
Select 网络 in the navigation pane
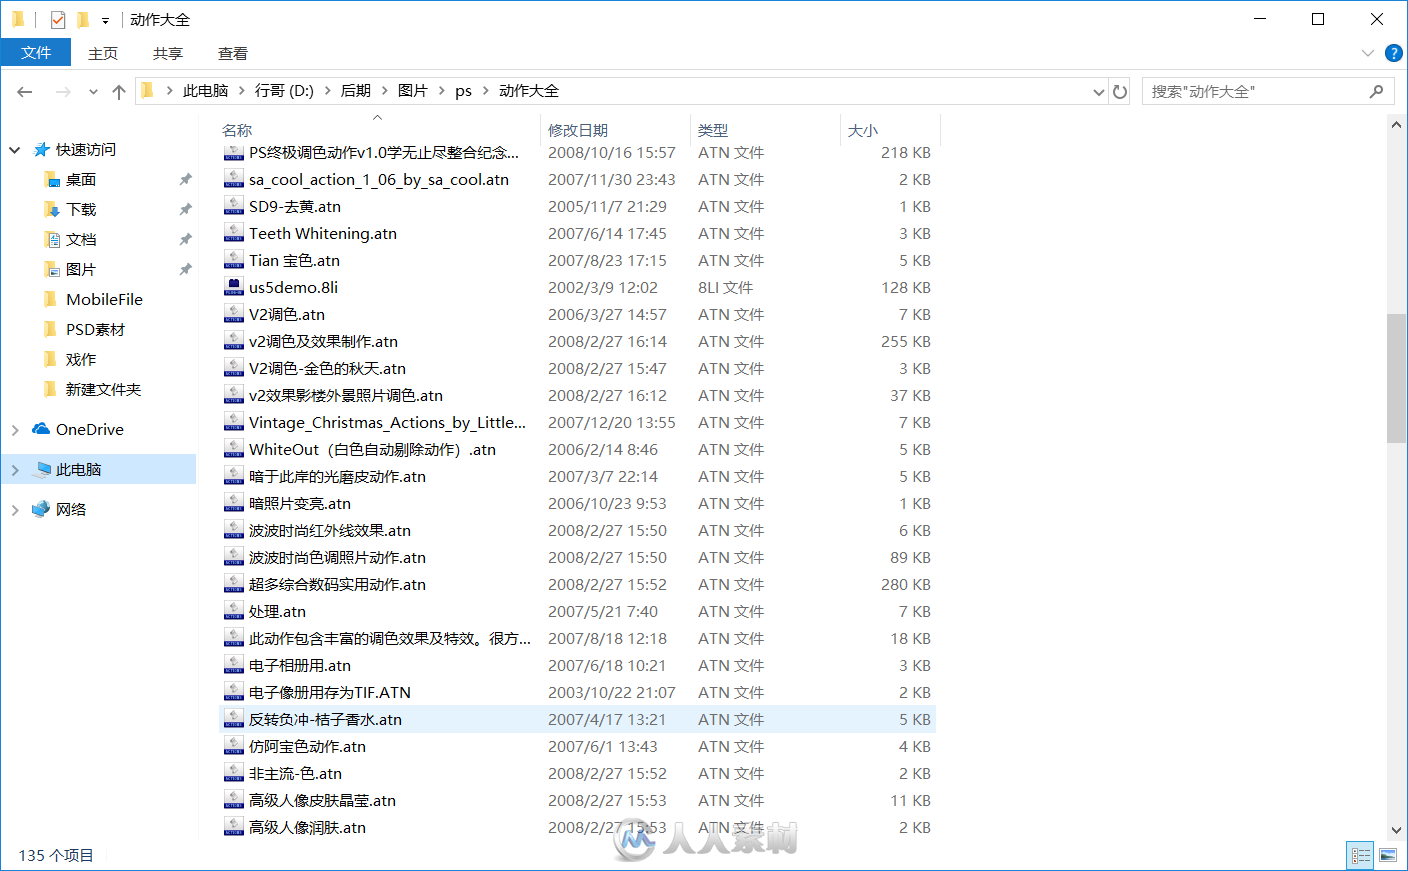pos(71,510)
